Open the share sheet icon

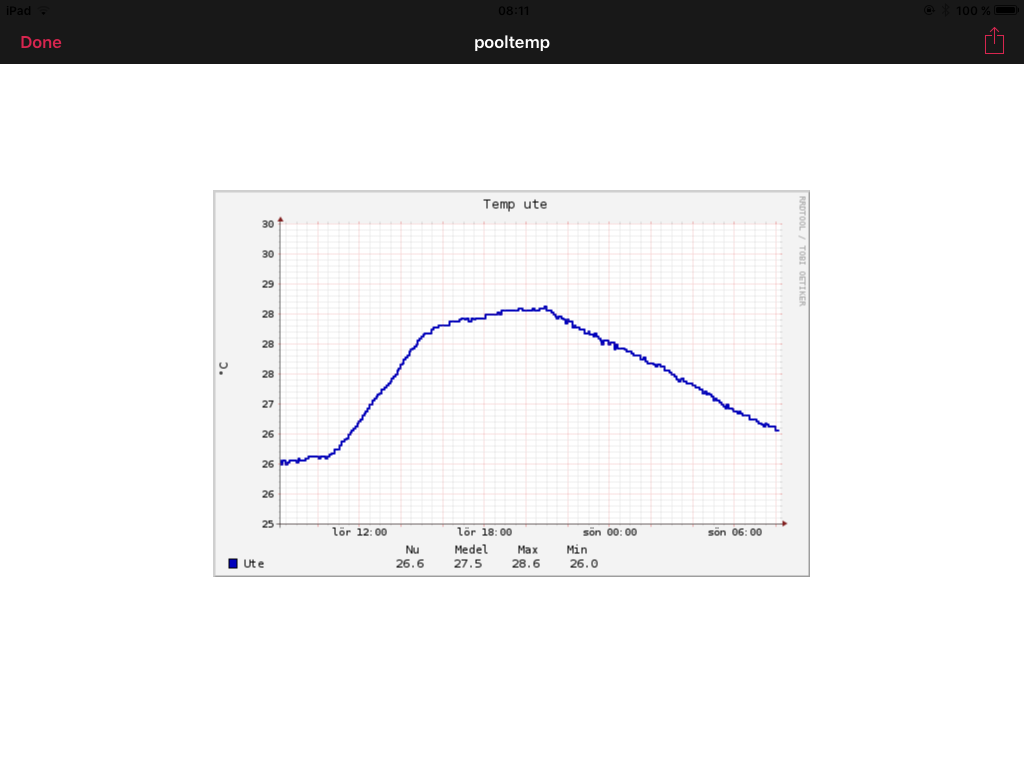[993, 41]
